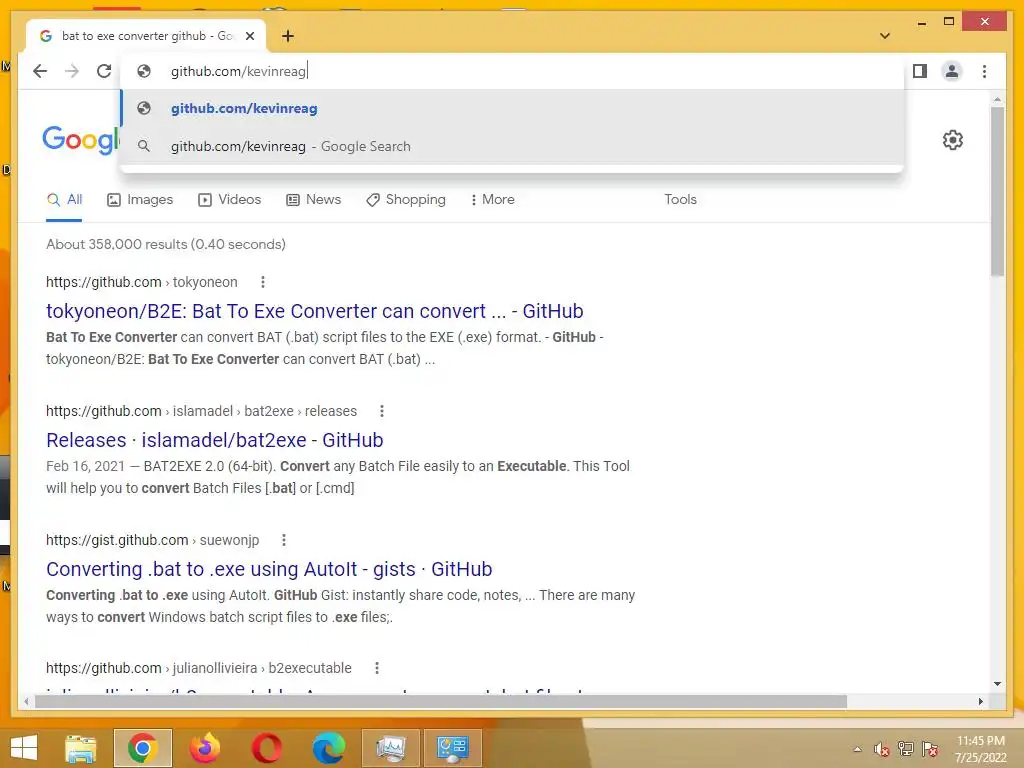This screenshot has width=1024, height=768.
Task: Close the 'bat to exe converter github' tab
Action: click(249, 36)
